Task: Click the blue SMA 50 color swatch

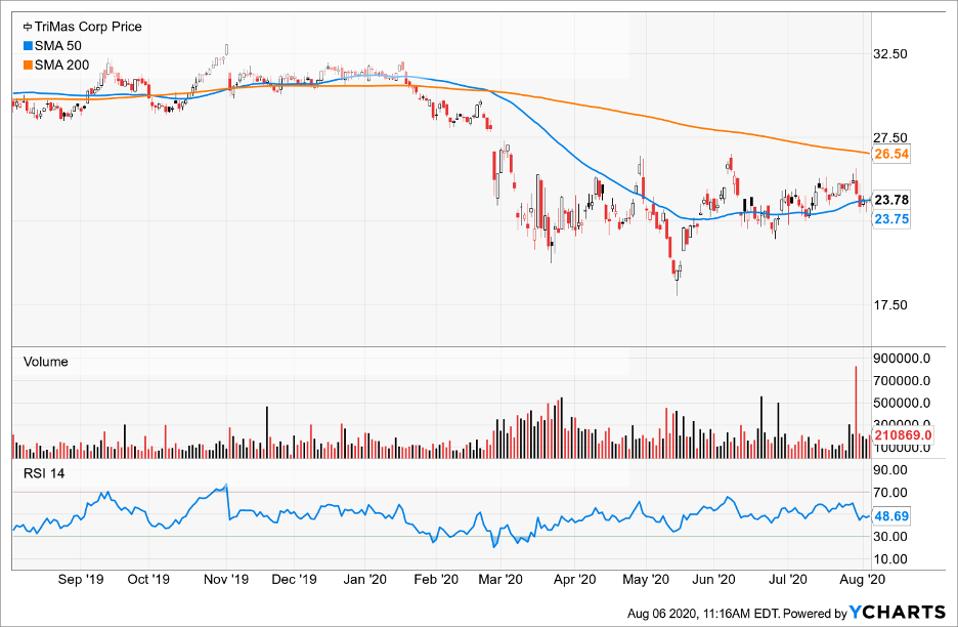Action: coord(27,46)
